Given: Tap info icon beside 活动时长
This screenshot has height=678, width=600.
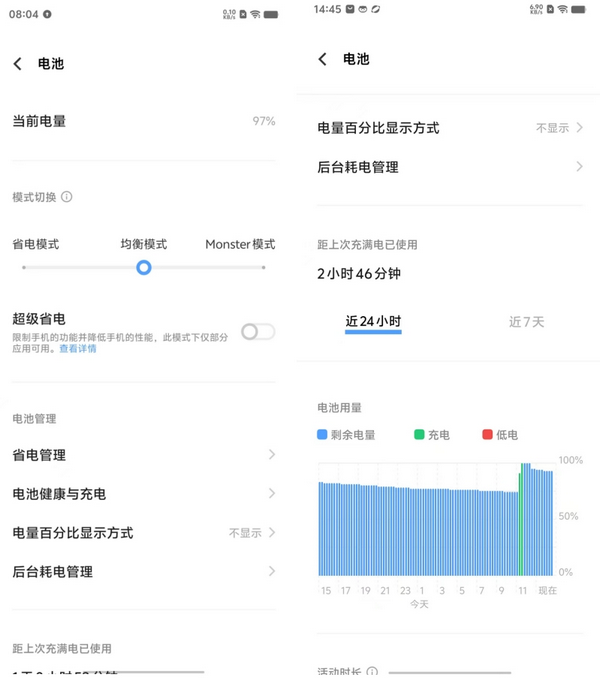Looking at the screenshot, I should pos(372,672).
